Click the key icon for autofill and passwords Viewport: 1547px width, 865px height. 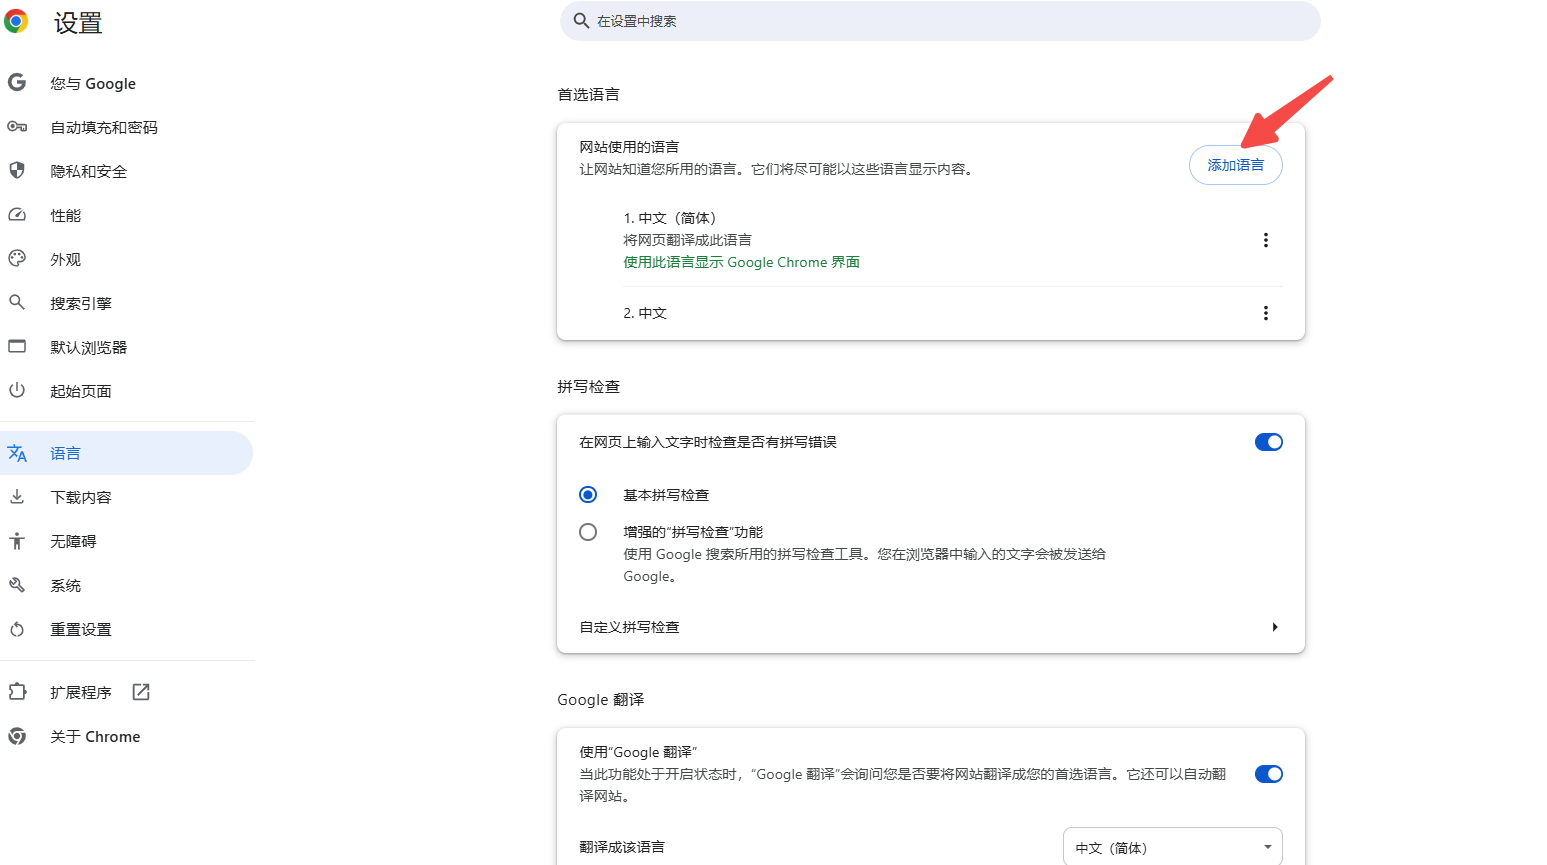click(17, 127)
